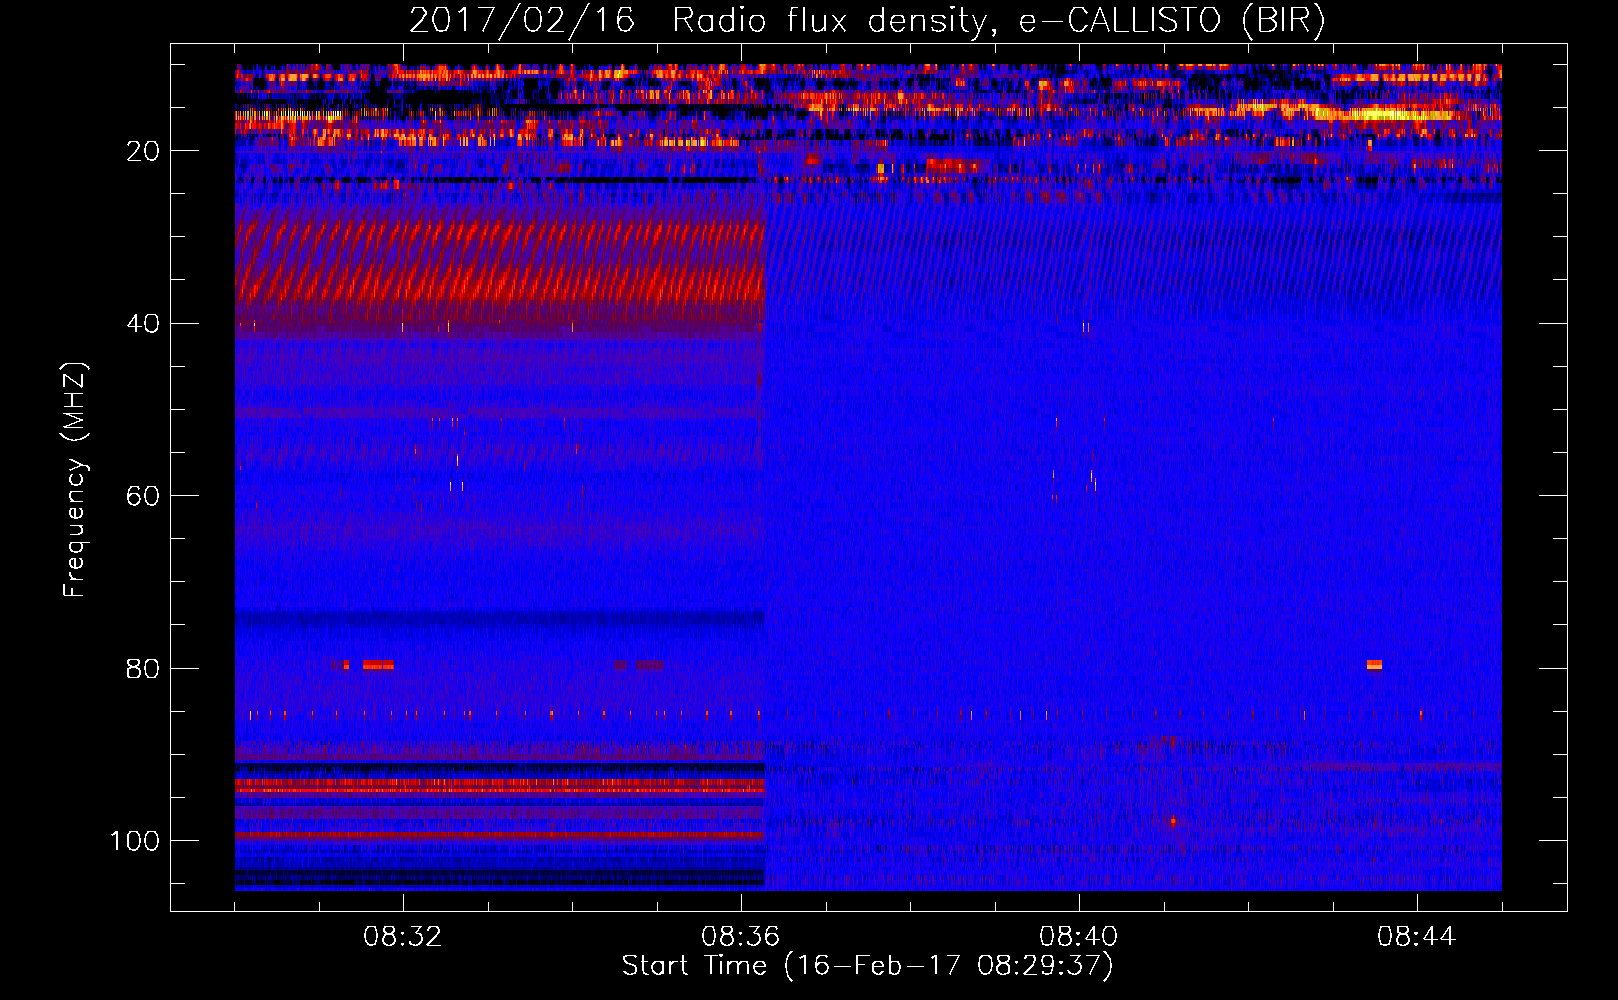Click the 60 MHz frequency tick label
The image size is (1618, 1000).
click(143, 496)
